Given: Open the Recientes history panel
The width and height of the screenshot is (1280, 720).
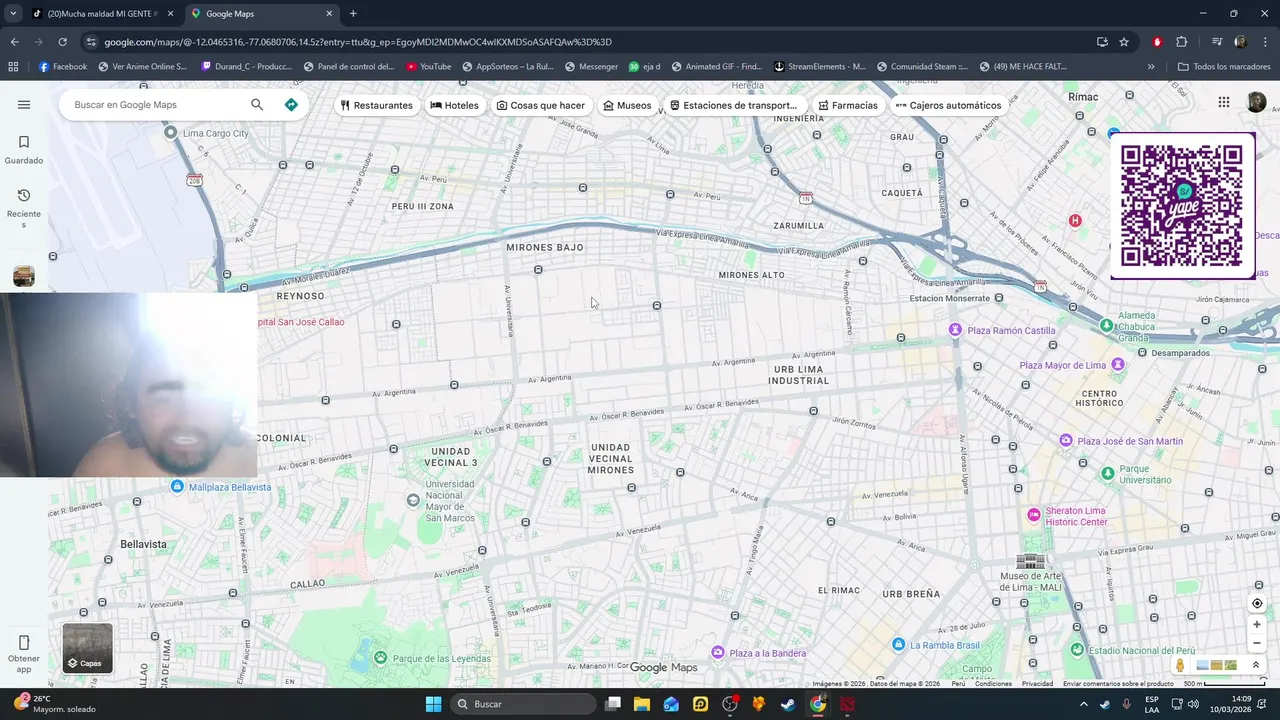Looking at the screenshot, I should tap(24, 207).
